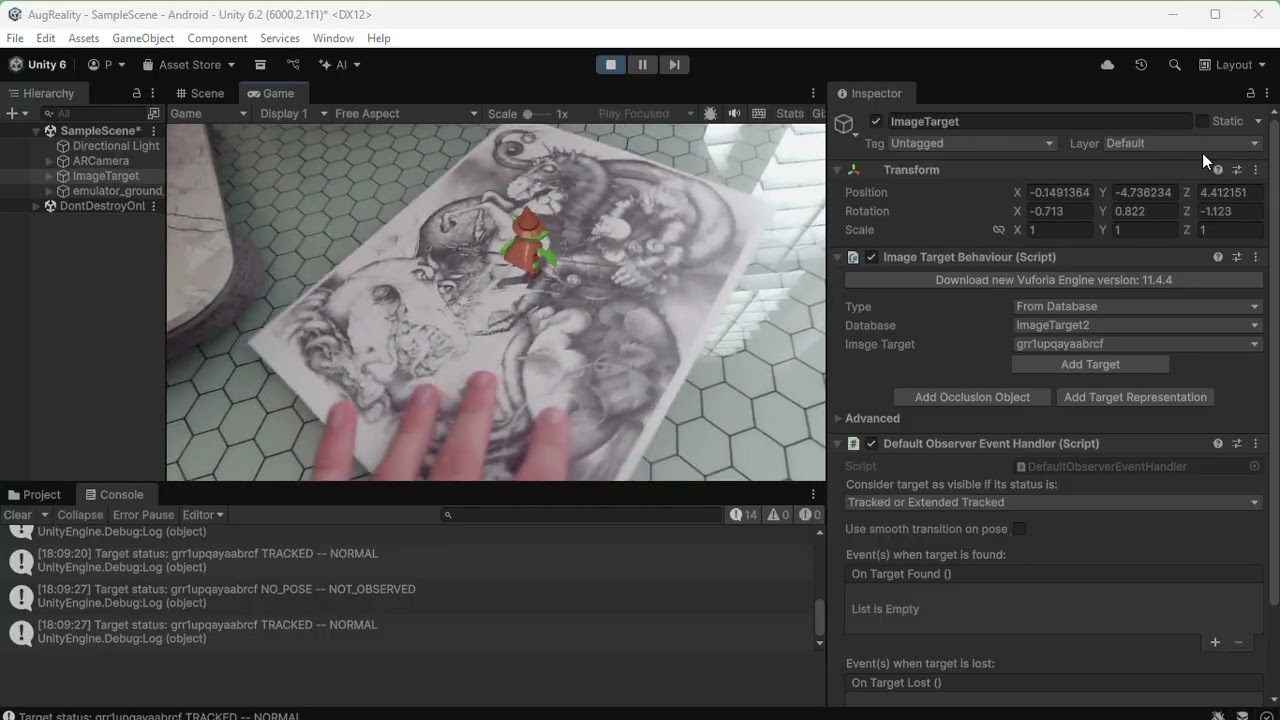Toggle the warning message filter
This screenshot has width=1280, height=720.
(778, 515)
